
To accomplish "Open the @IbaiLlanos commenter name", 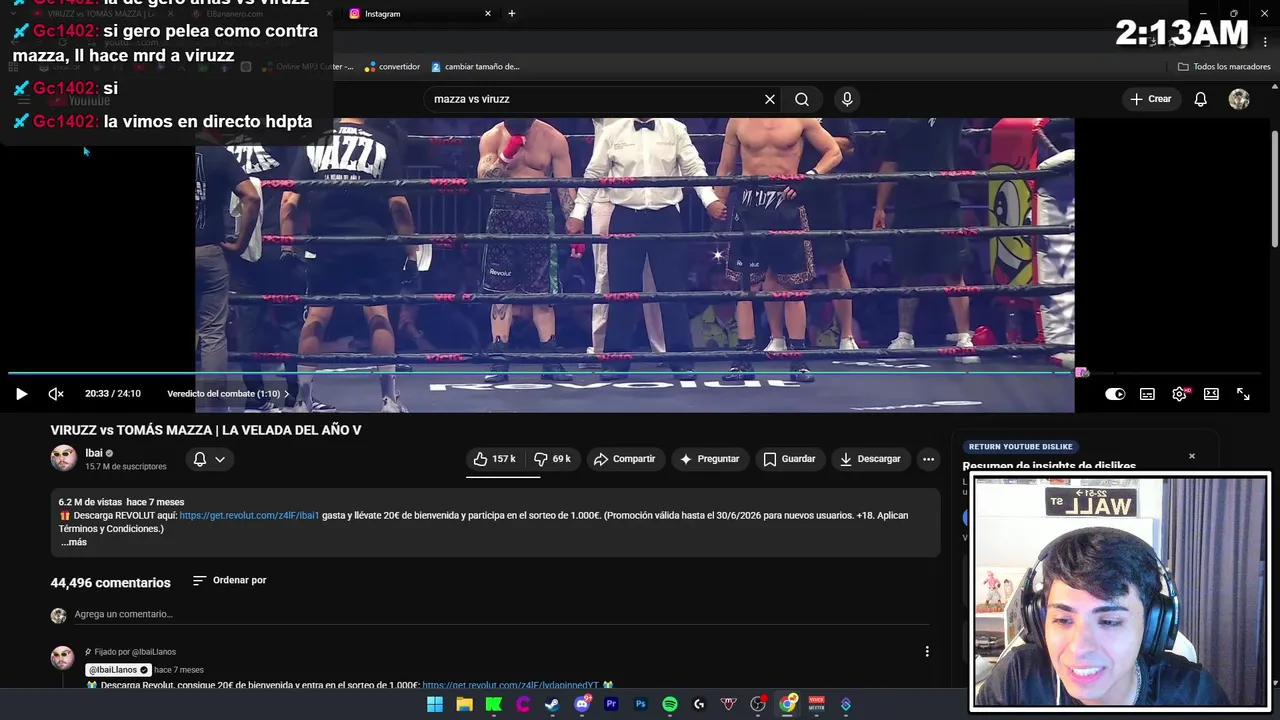I will (x=118, y=670).
